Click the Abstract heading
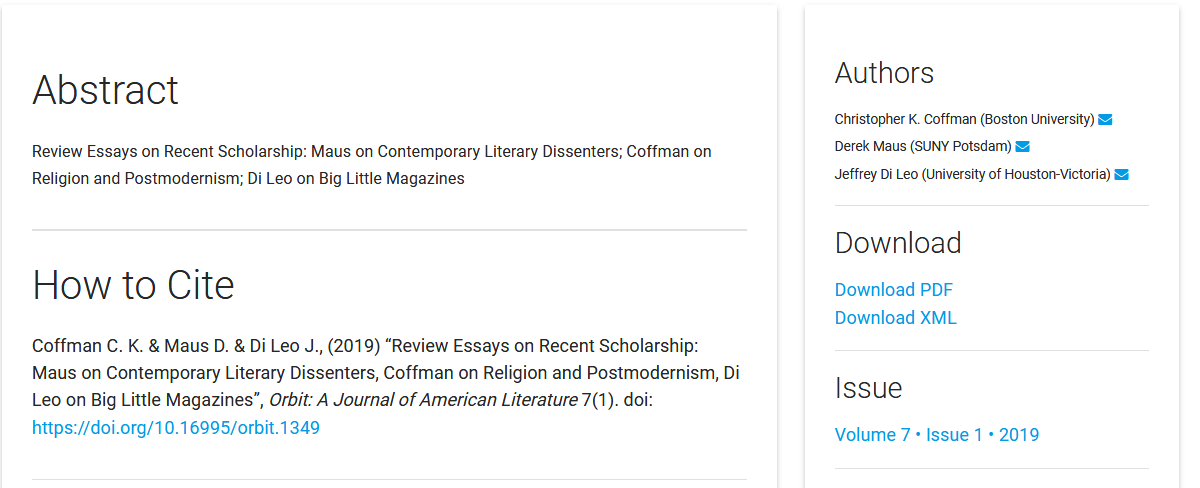 [105, 90]
